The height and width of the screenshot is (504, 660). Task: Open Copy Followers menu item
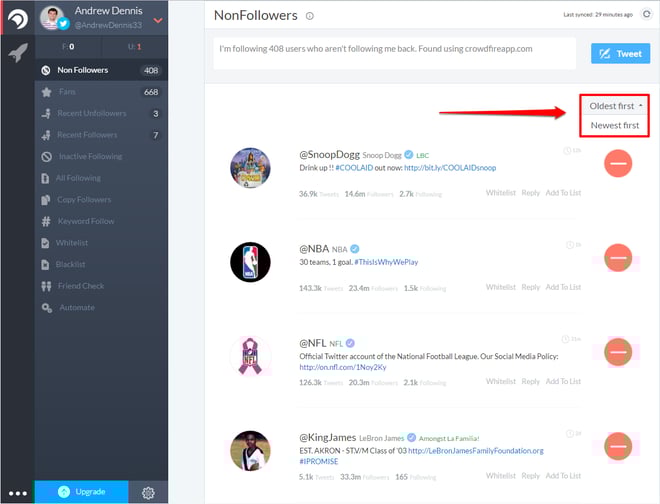[x=101, y=200]
